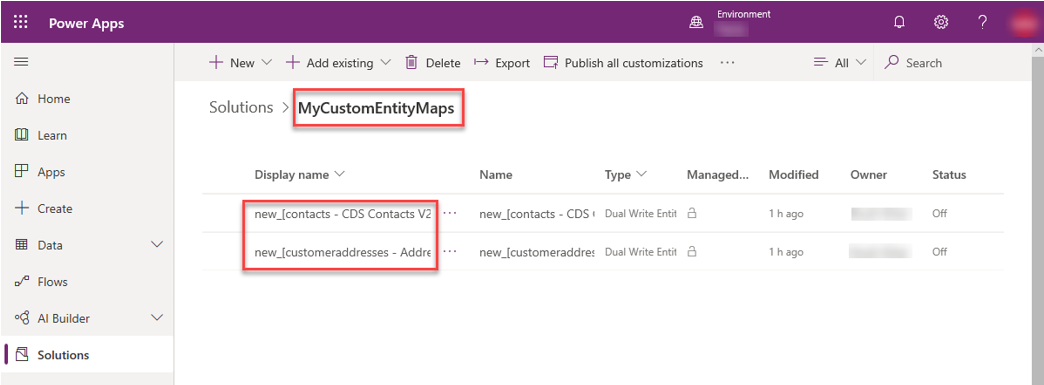Image resolution: width=1044 pixels, height=385 pixels.
Task: Click the Delete trash can icon
Action: pyautogui.click(x=411, y=63)
